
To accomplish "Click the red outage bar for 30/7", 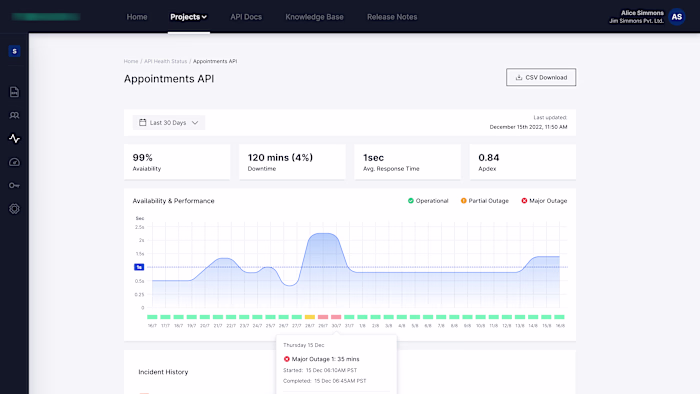I will click(x=336, y=317).
